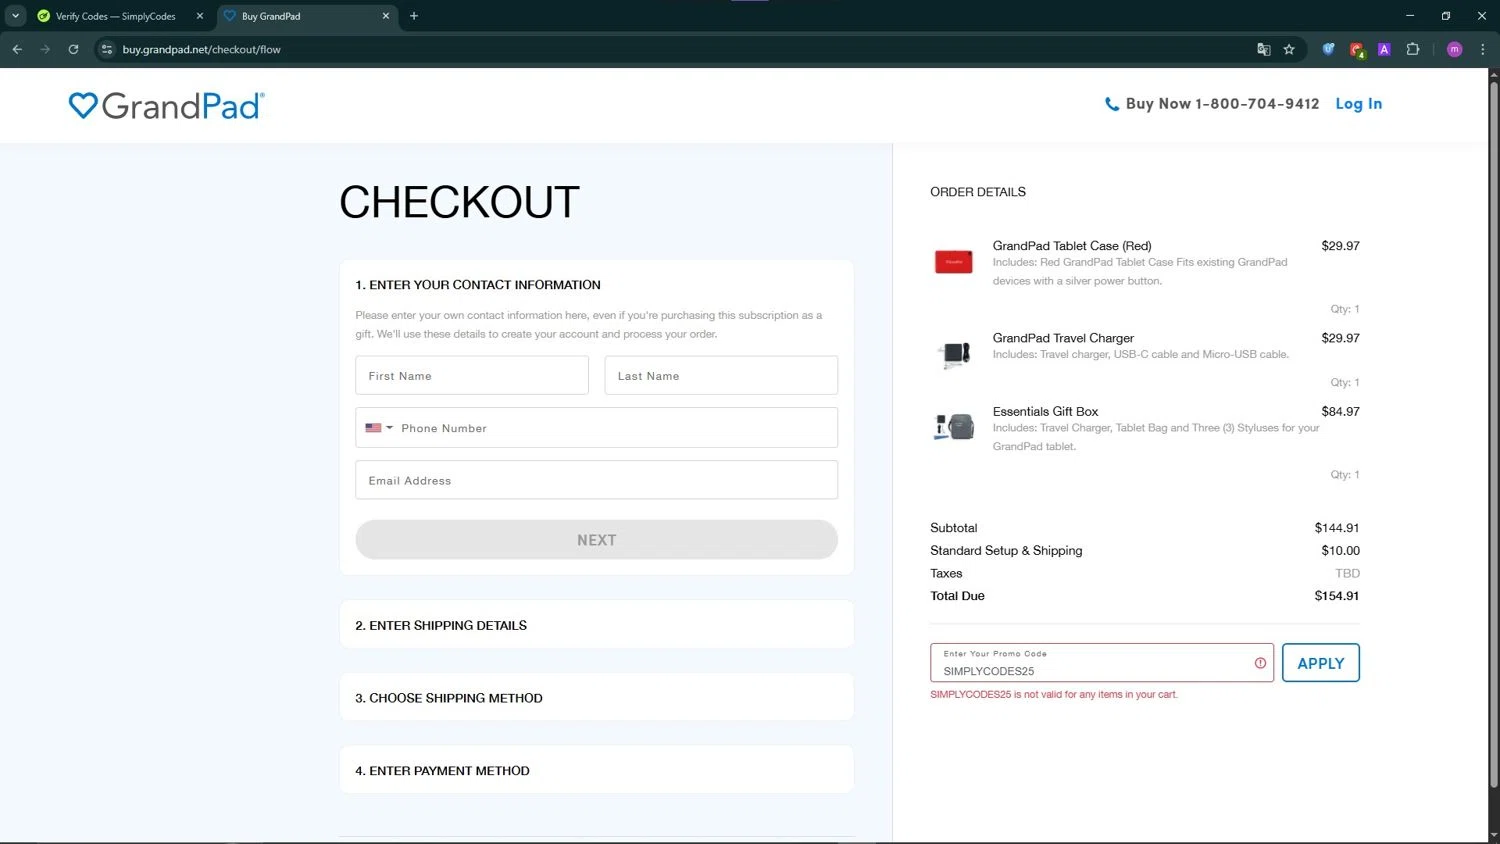Expand Enter Payment Method section
This screenshot has width=1500, height=844.
tap(596, 770)
